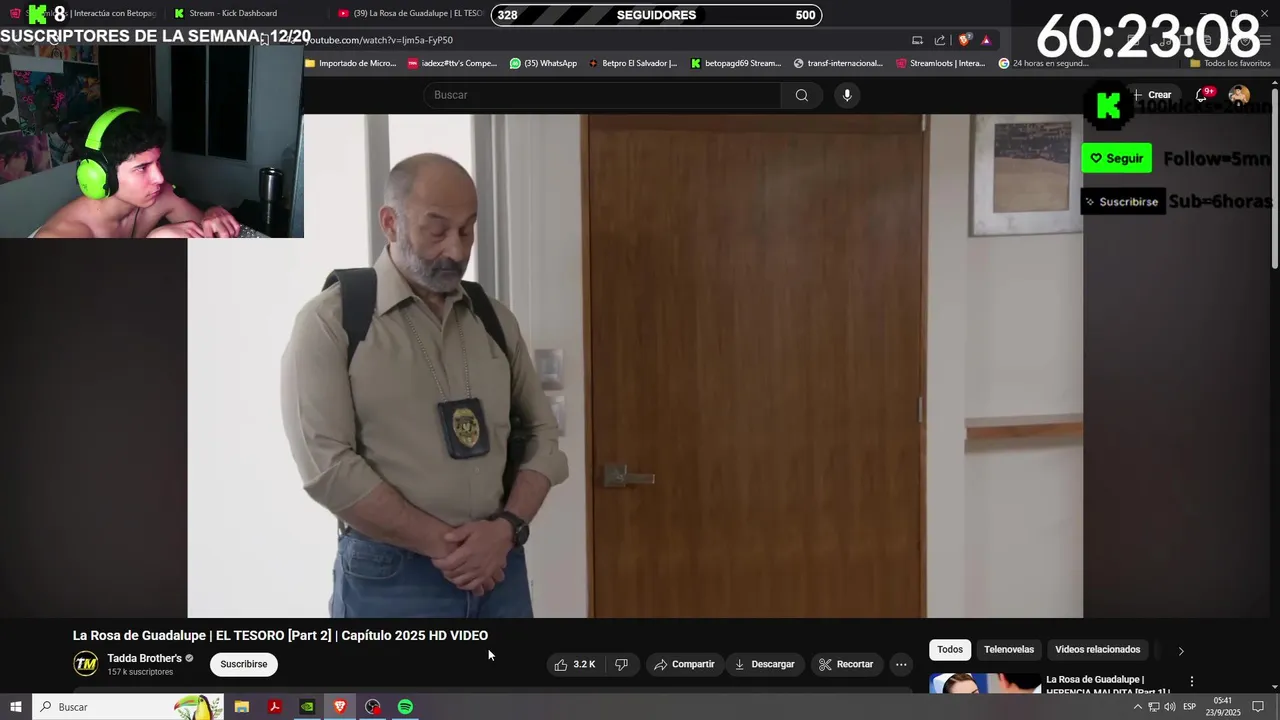Switch to Stream - Kick Dashboard tab
The image size is (1280, 720).
(232, 13)
